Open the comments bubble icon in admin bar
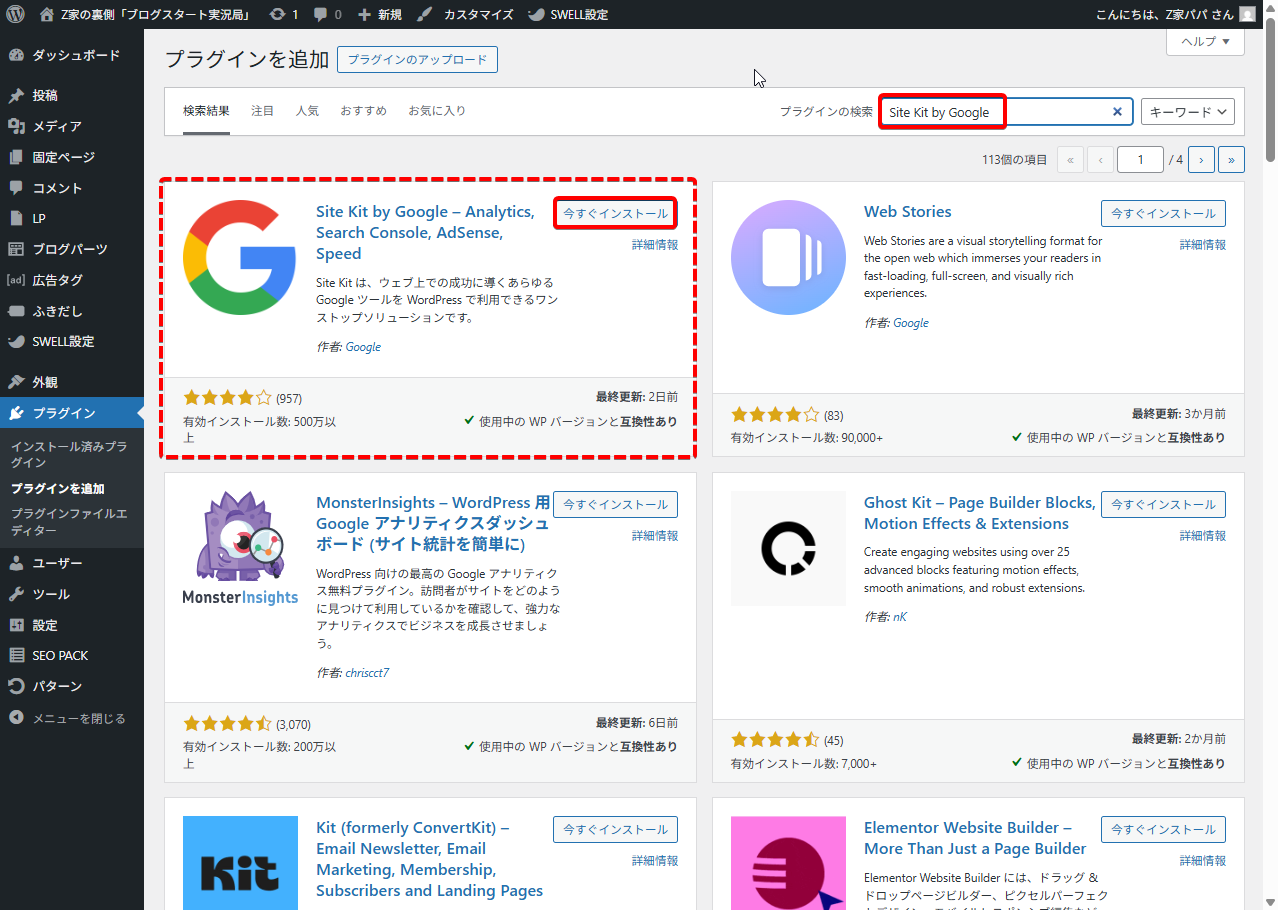 [320, 15]
